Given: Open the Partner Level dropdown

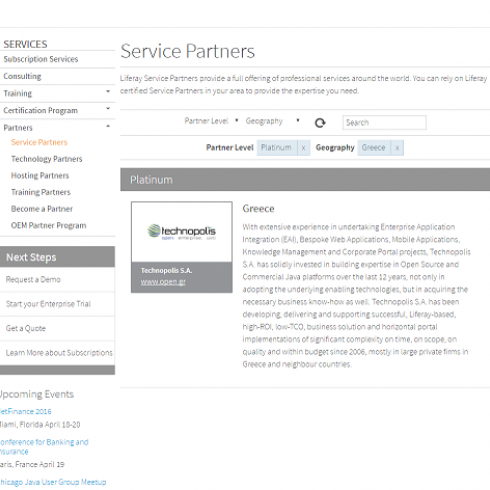Looking at the screenshot, I should [x=211, y=121].
